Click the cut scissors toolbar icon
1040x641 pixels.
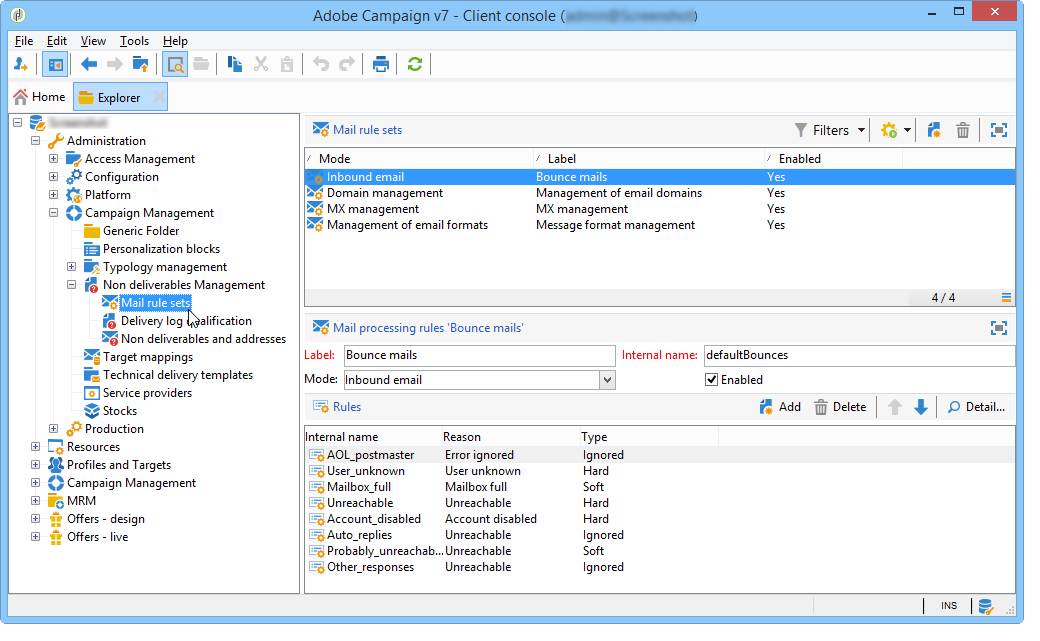(x=261, y=64)
